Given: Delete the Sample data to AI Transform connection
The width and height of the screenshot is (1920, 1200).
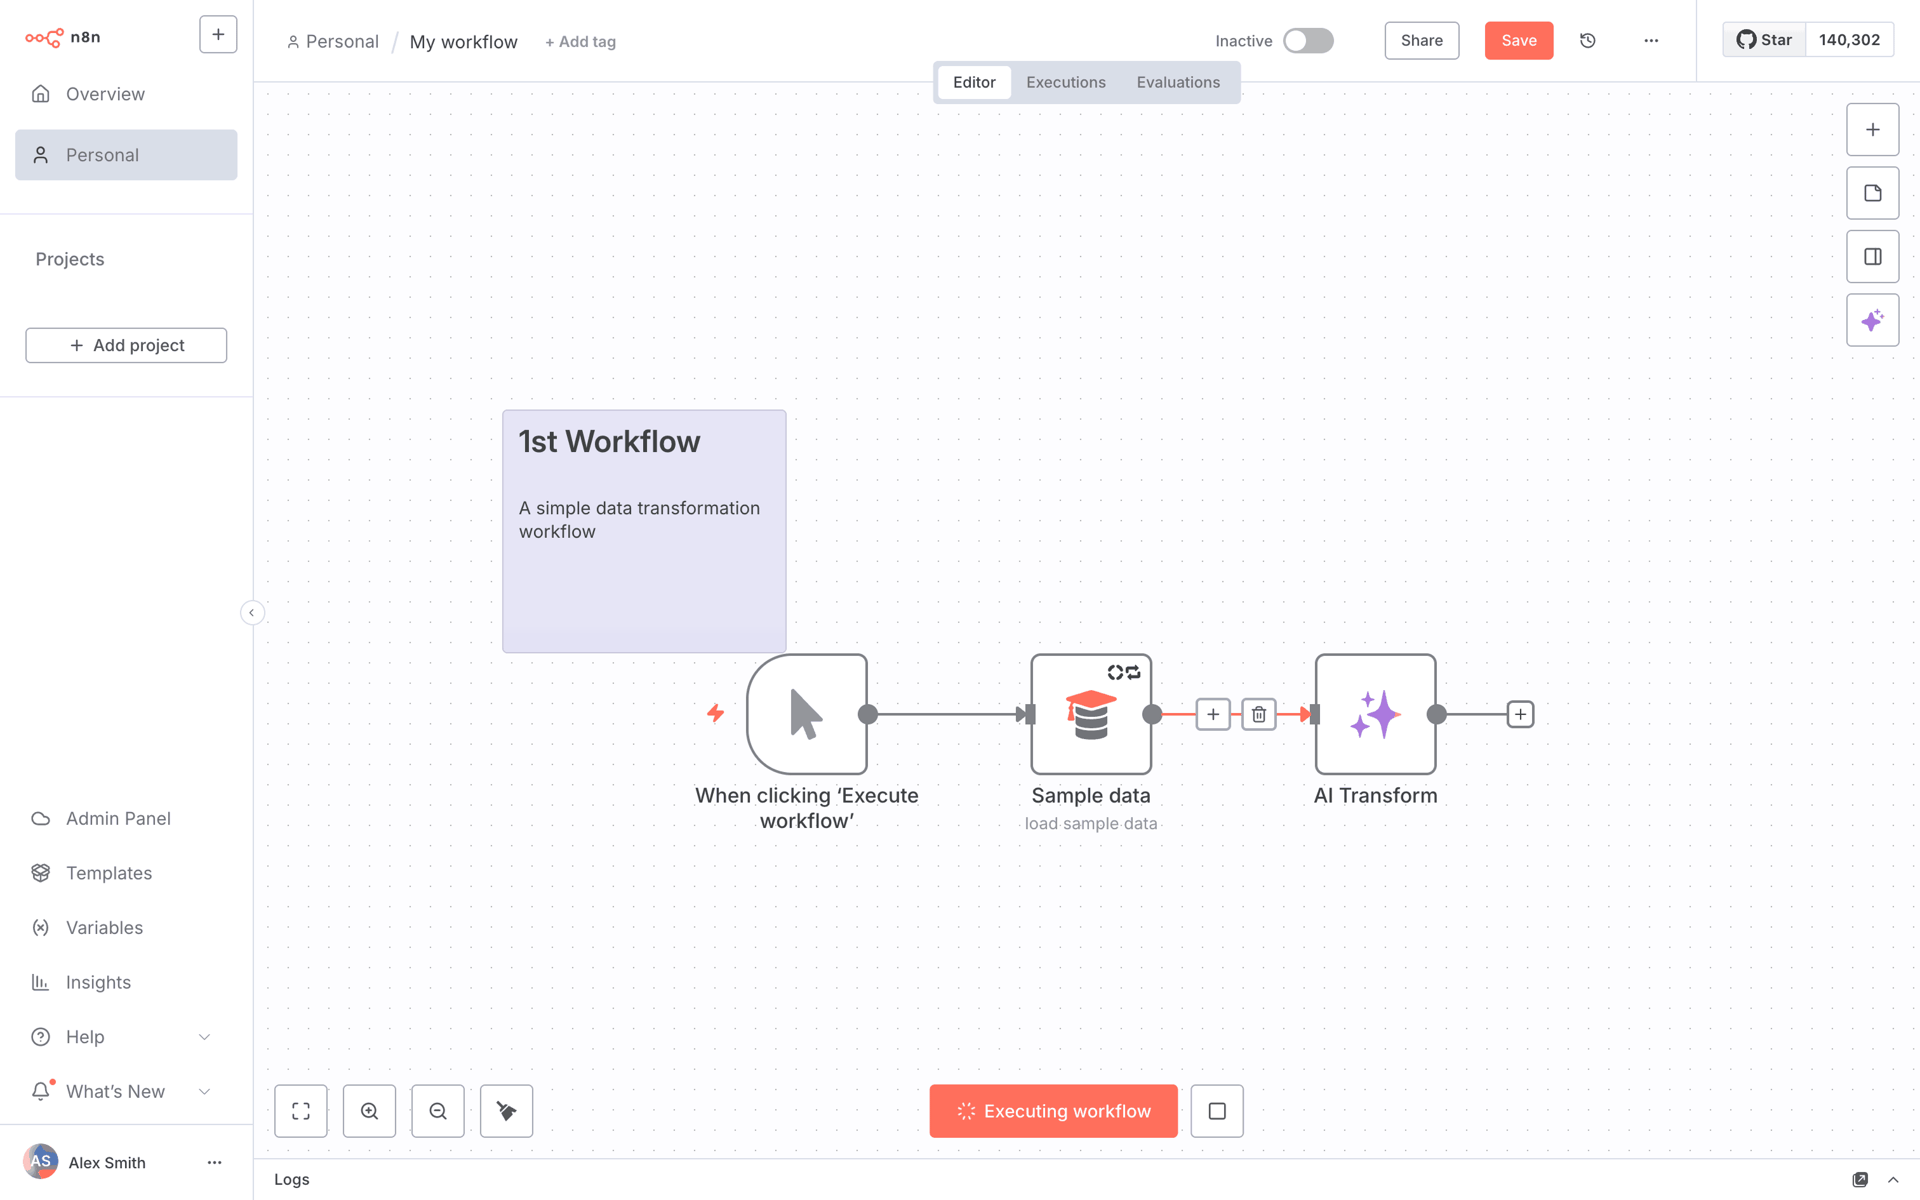Looking at the screenshot, I should [1259, 714].
